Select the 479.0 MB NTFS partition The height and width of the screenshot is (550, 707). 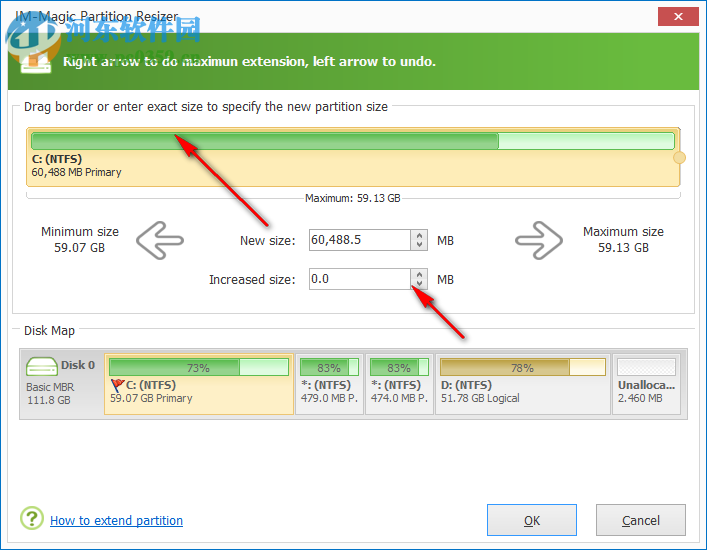(x=329, y=384)
